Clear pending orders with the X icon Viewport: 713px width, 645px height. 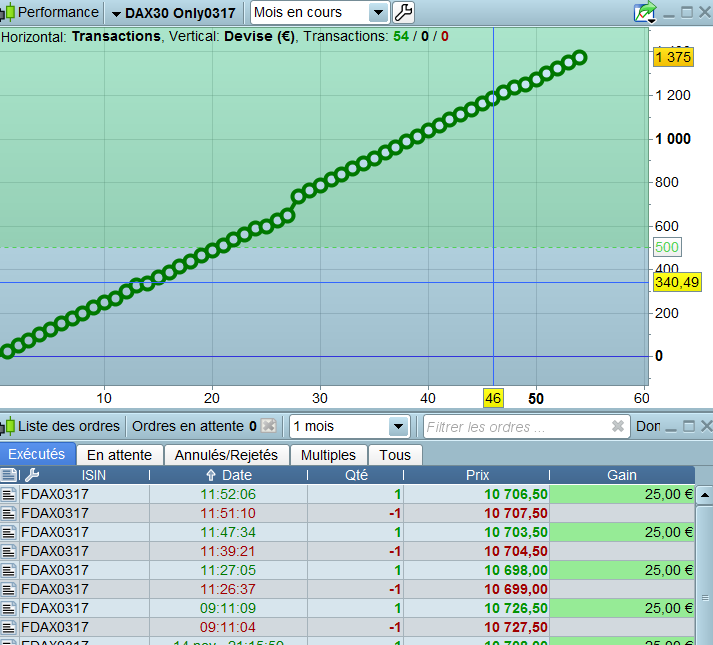tap(269, 426)
